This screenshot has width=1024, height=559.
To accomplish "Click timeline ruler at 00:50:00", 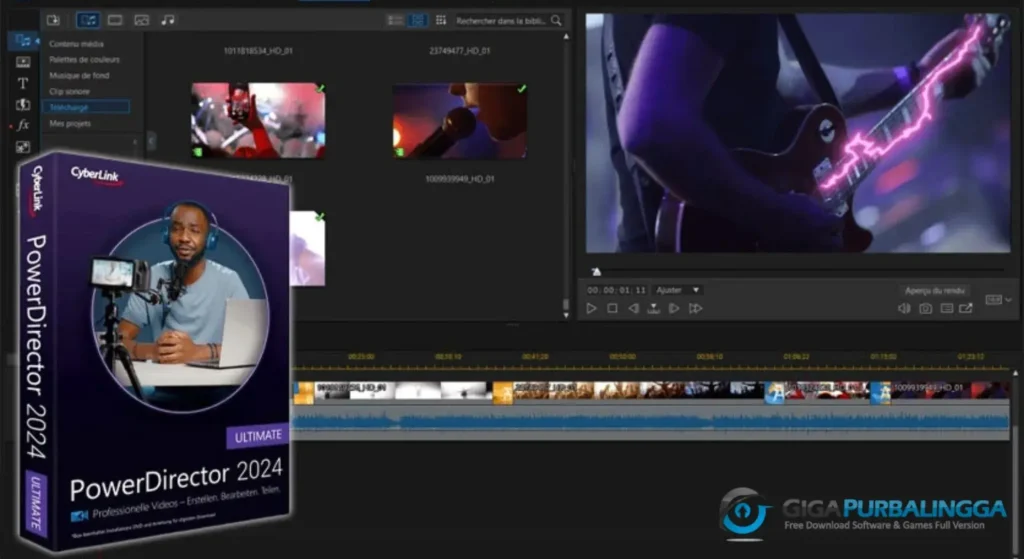I will [x=622, y=357].
